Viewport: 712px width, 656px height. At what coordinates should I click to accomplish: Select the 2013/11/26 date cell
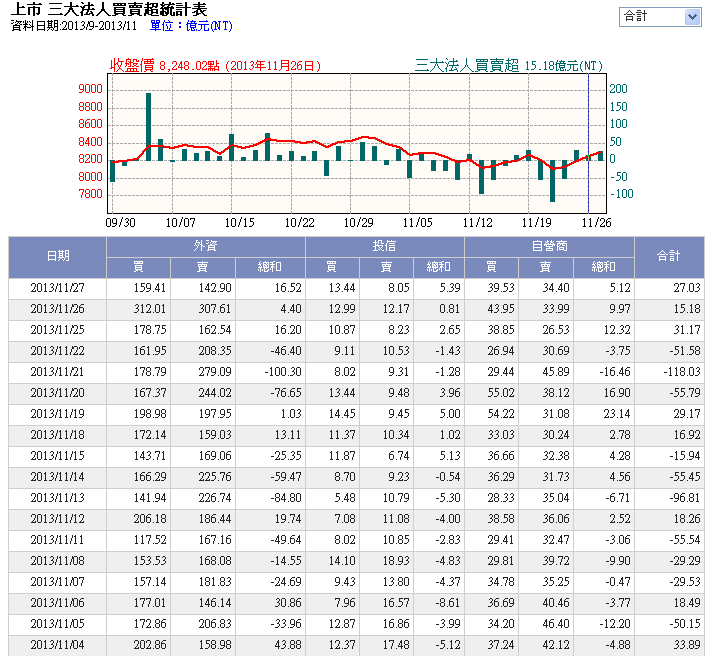[x=58, y=309]
